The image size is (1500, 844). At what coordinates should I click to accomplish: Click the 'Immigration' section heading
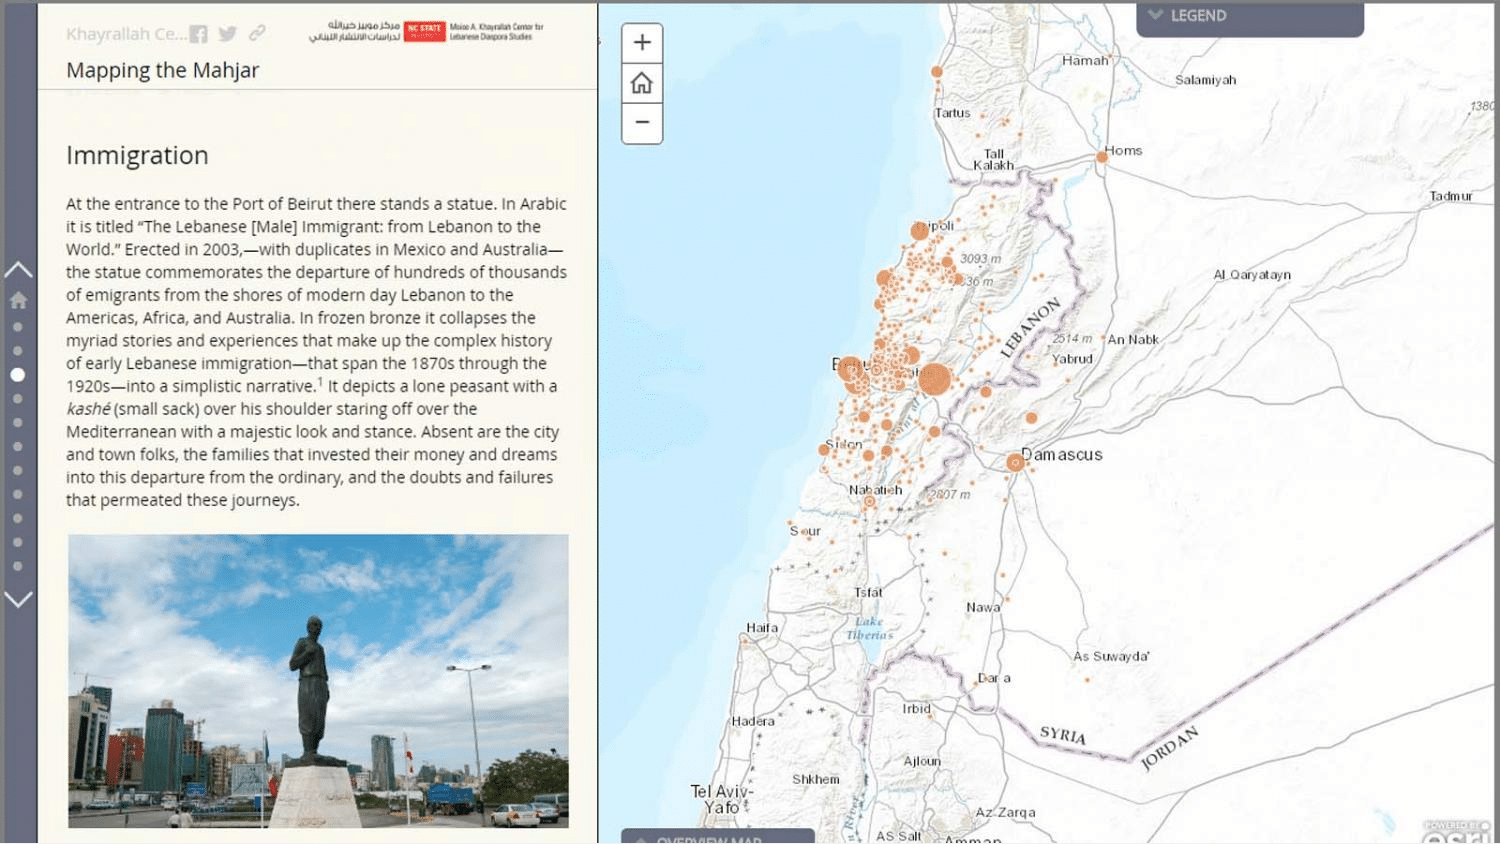tap(137, 156)
